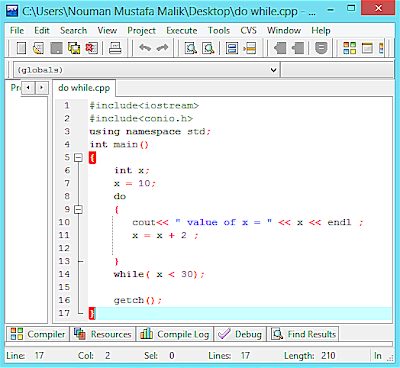Image resolution: width=400 pixels, height=368 pixels.
Task: Open the Edit menu
Action: pos(42,30)
